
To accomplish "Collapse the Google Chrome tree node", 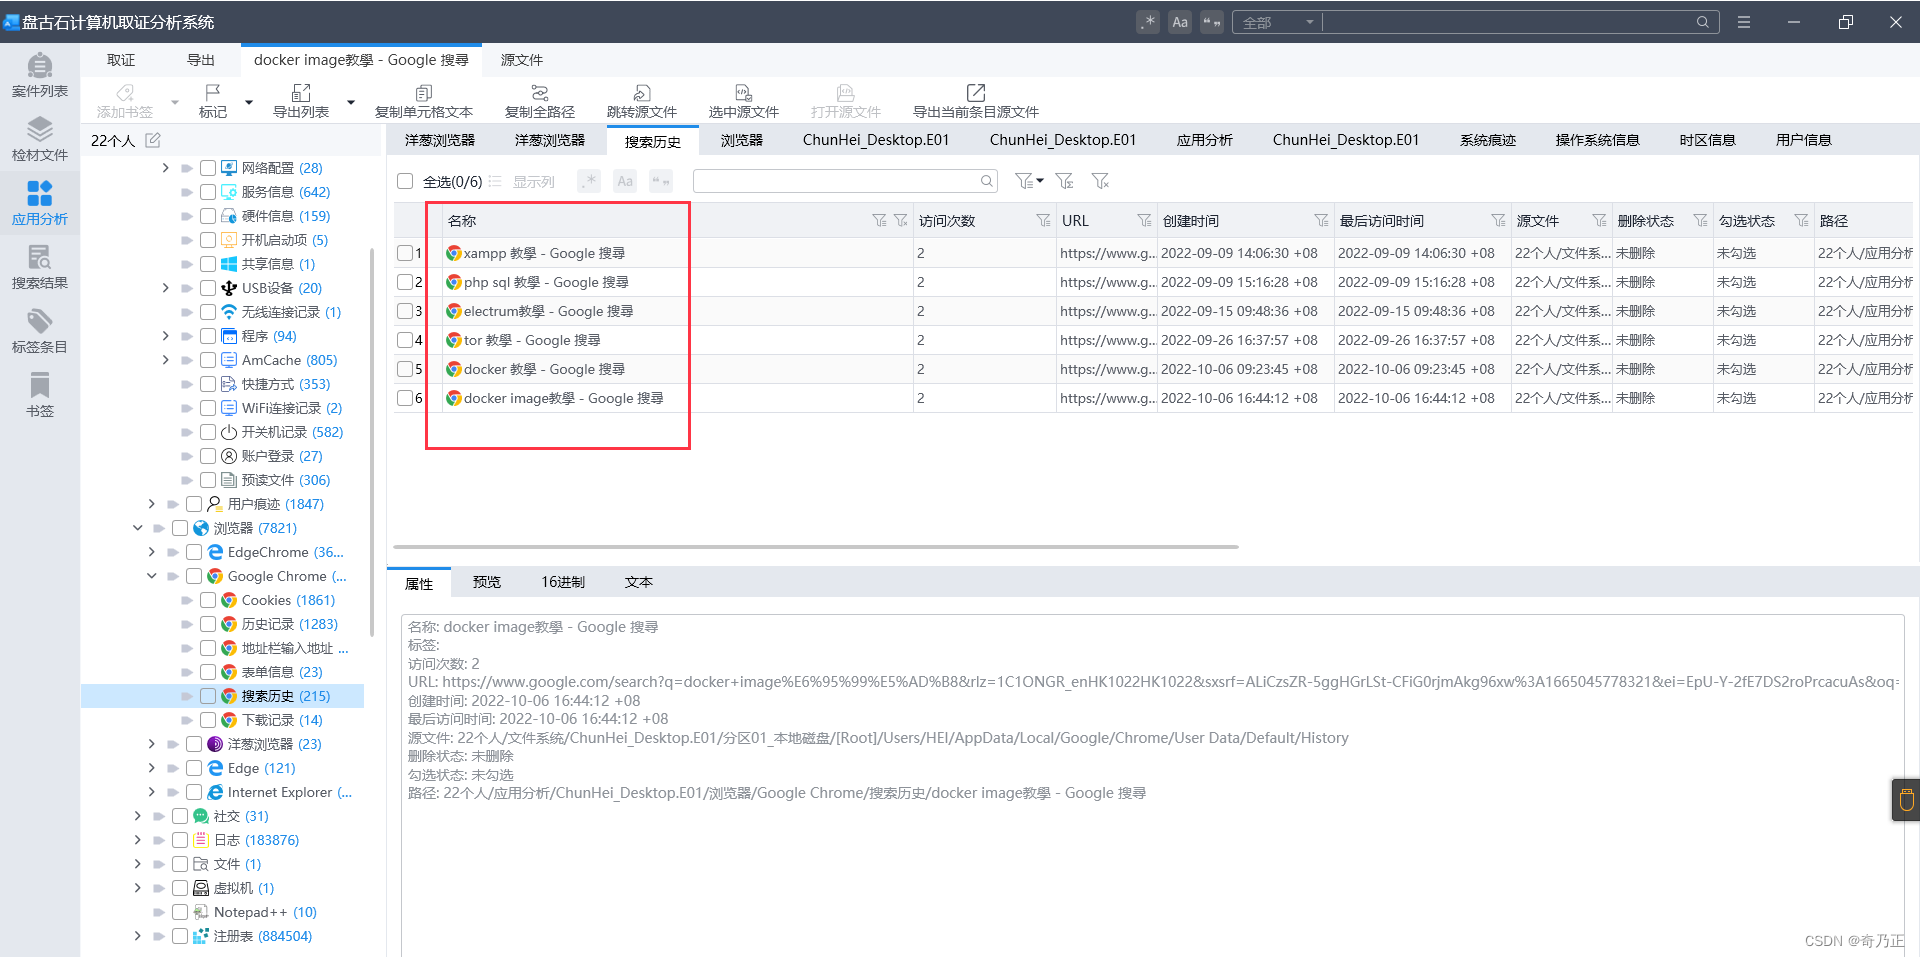I will [152, 576].
